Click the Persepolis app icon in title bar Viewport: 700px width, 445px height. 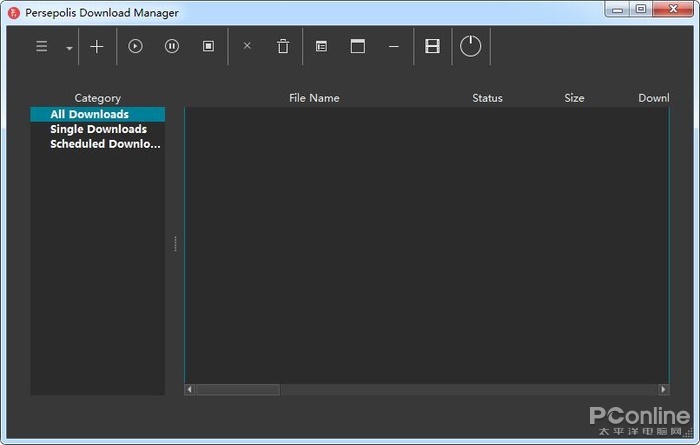pos(14,13)
